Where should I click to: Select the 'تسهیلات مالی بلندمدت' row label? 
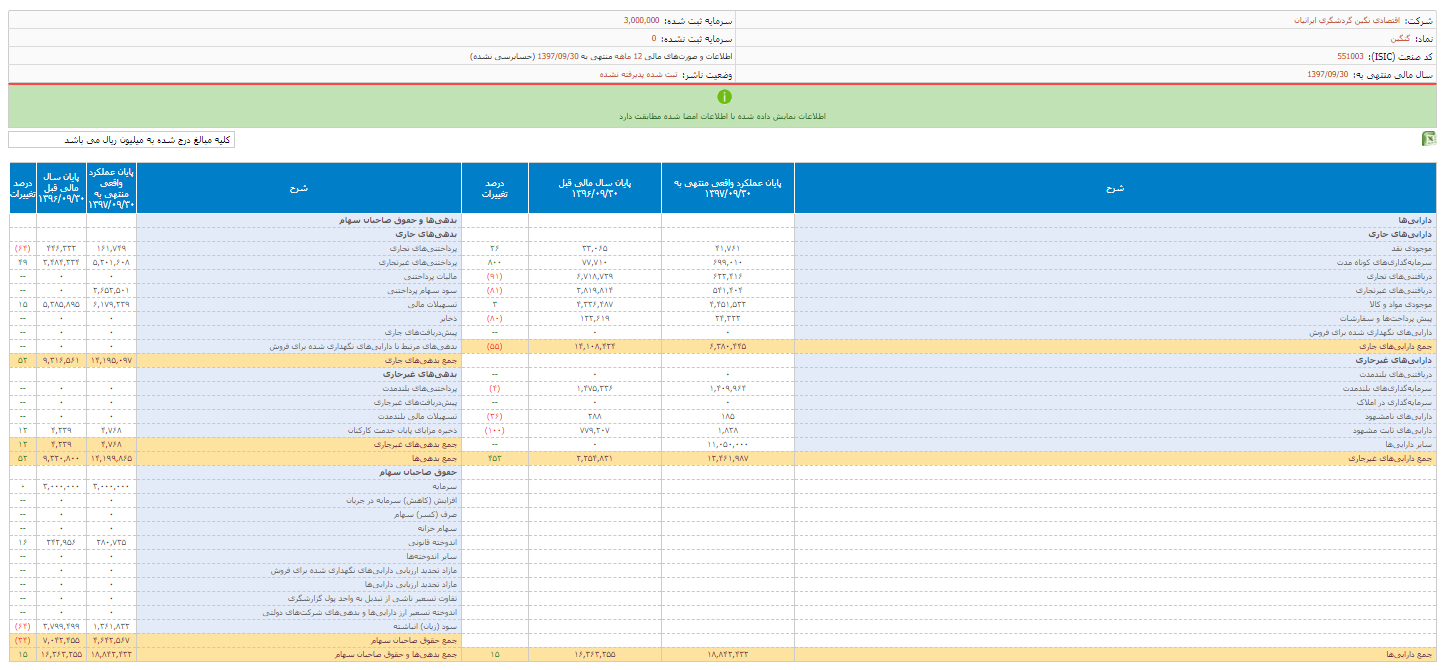[x=417, y=415]
